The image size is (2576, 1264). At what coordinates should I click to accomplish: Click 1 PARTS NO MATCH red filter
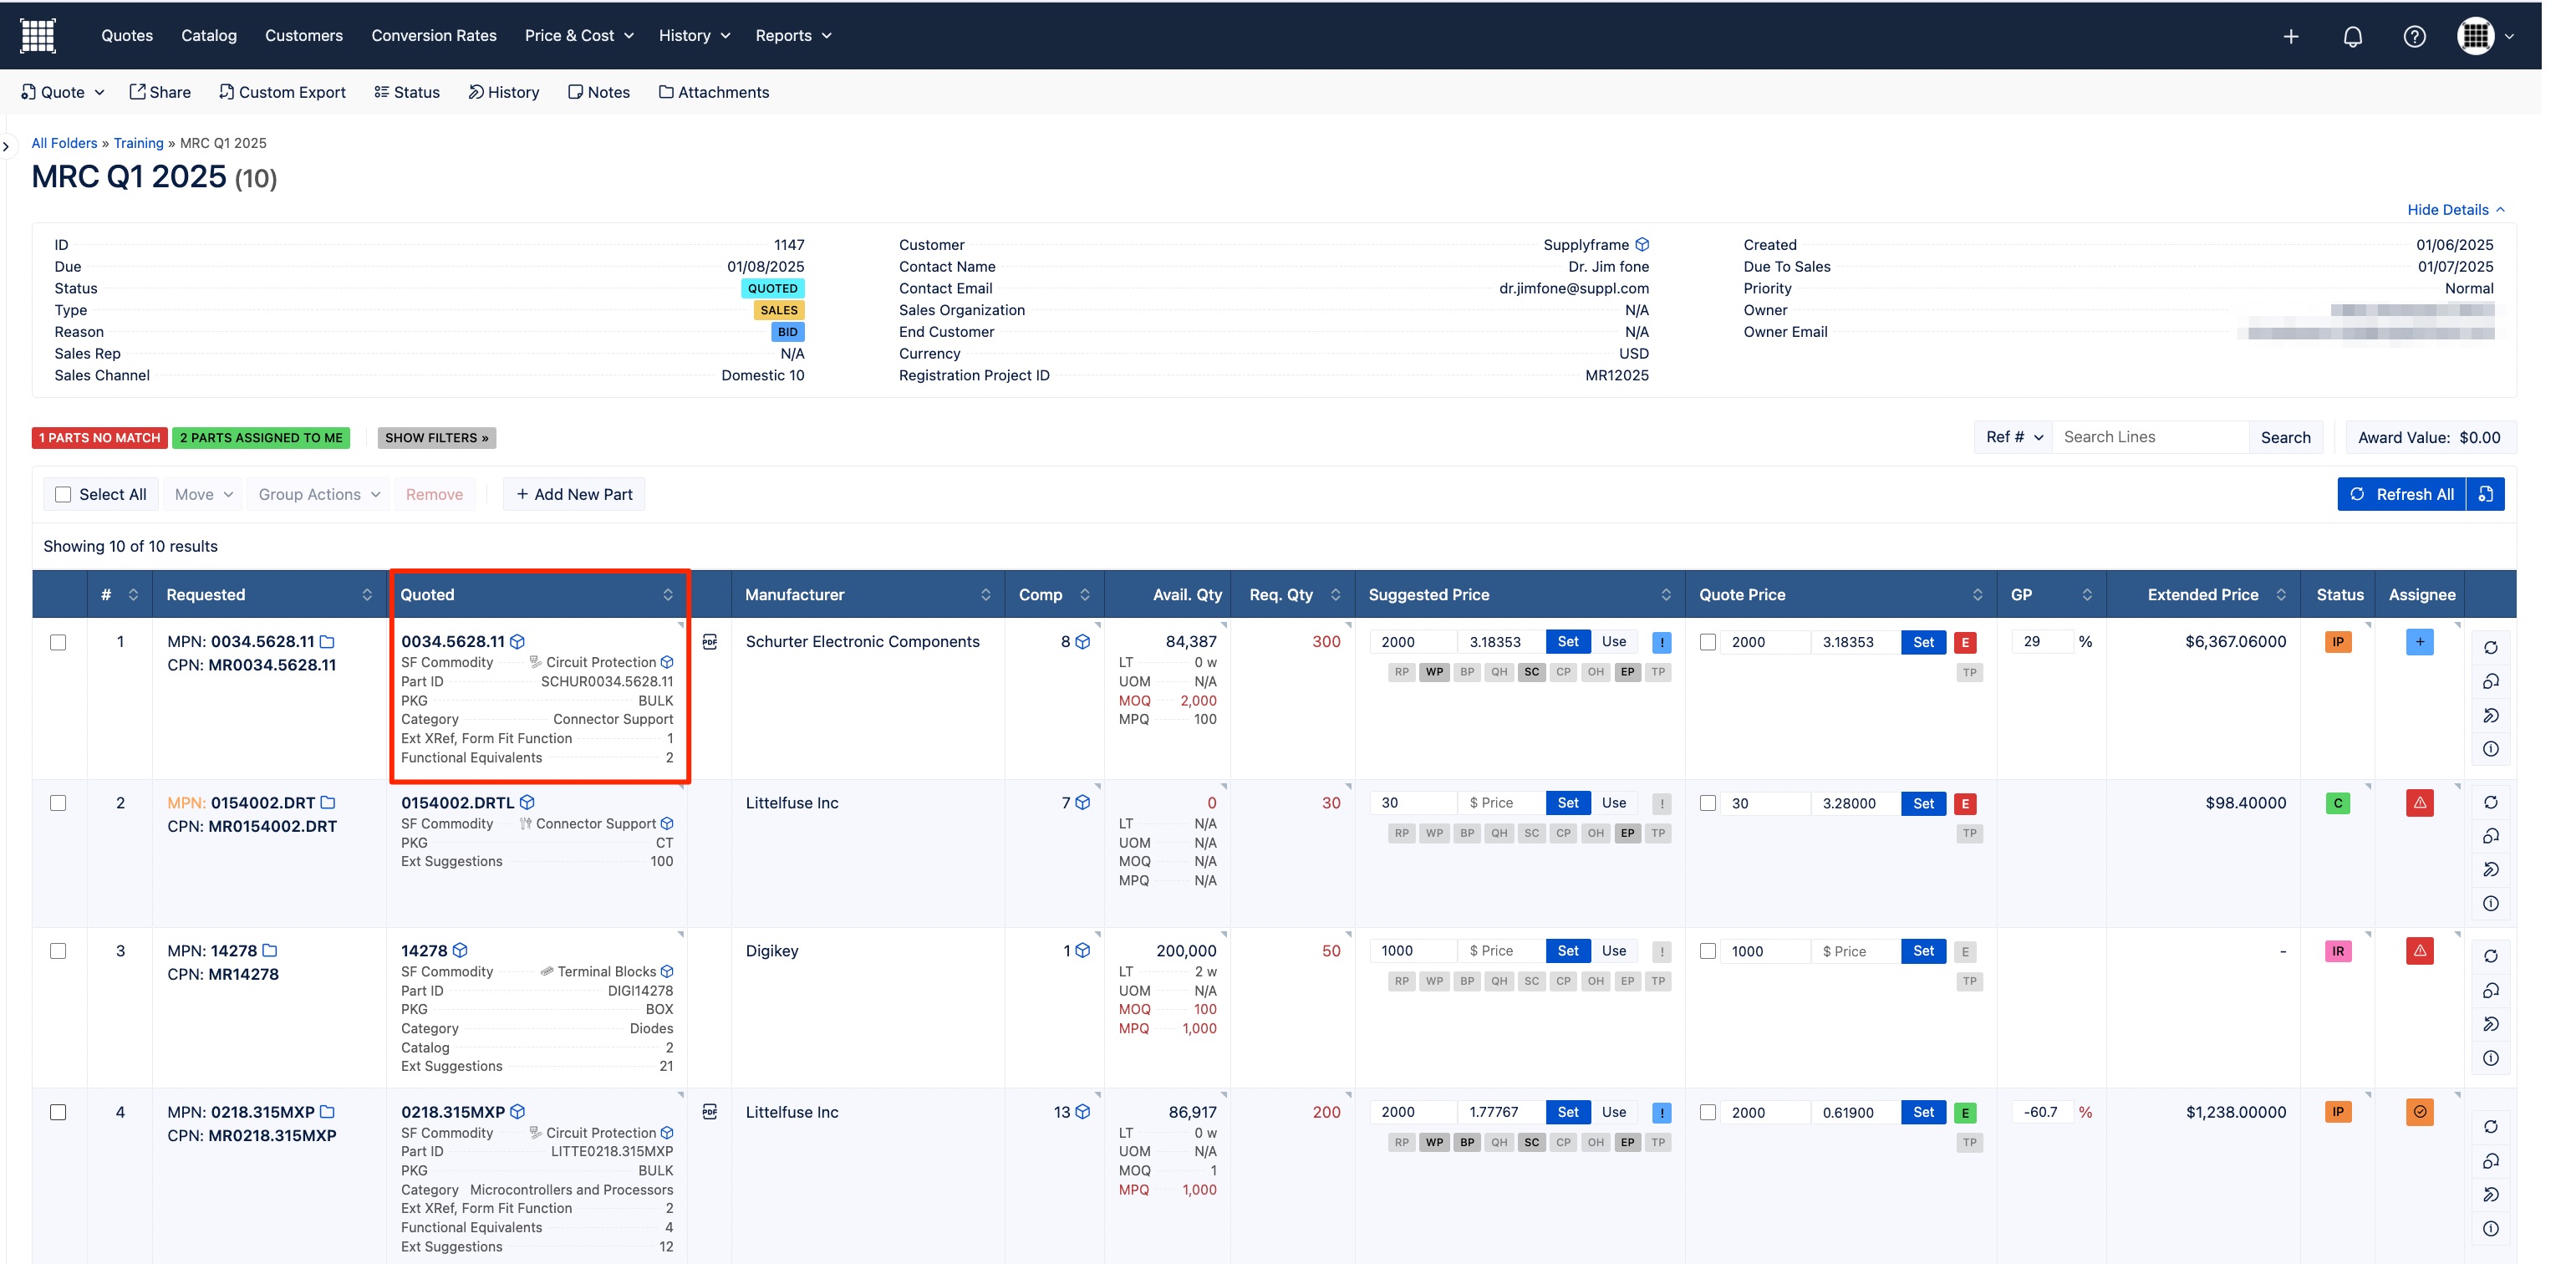(99, 438)
